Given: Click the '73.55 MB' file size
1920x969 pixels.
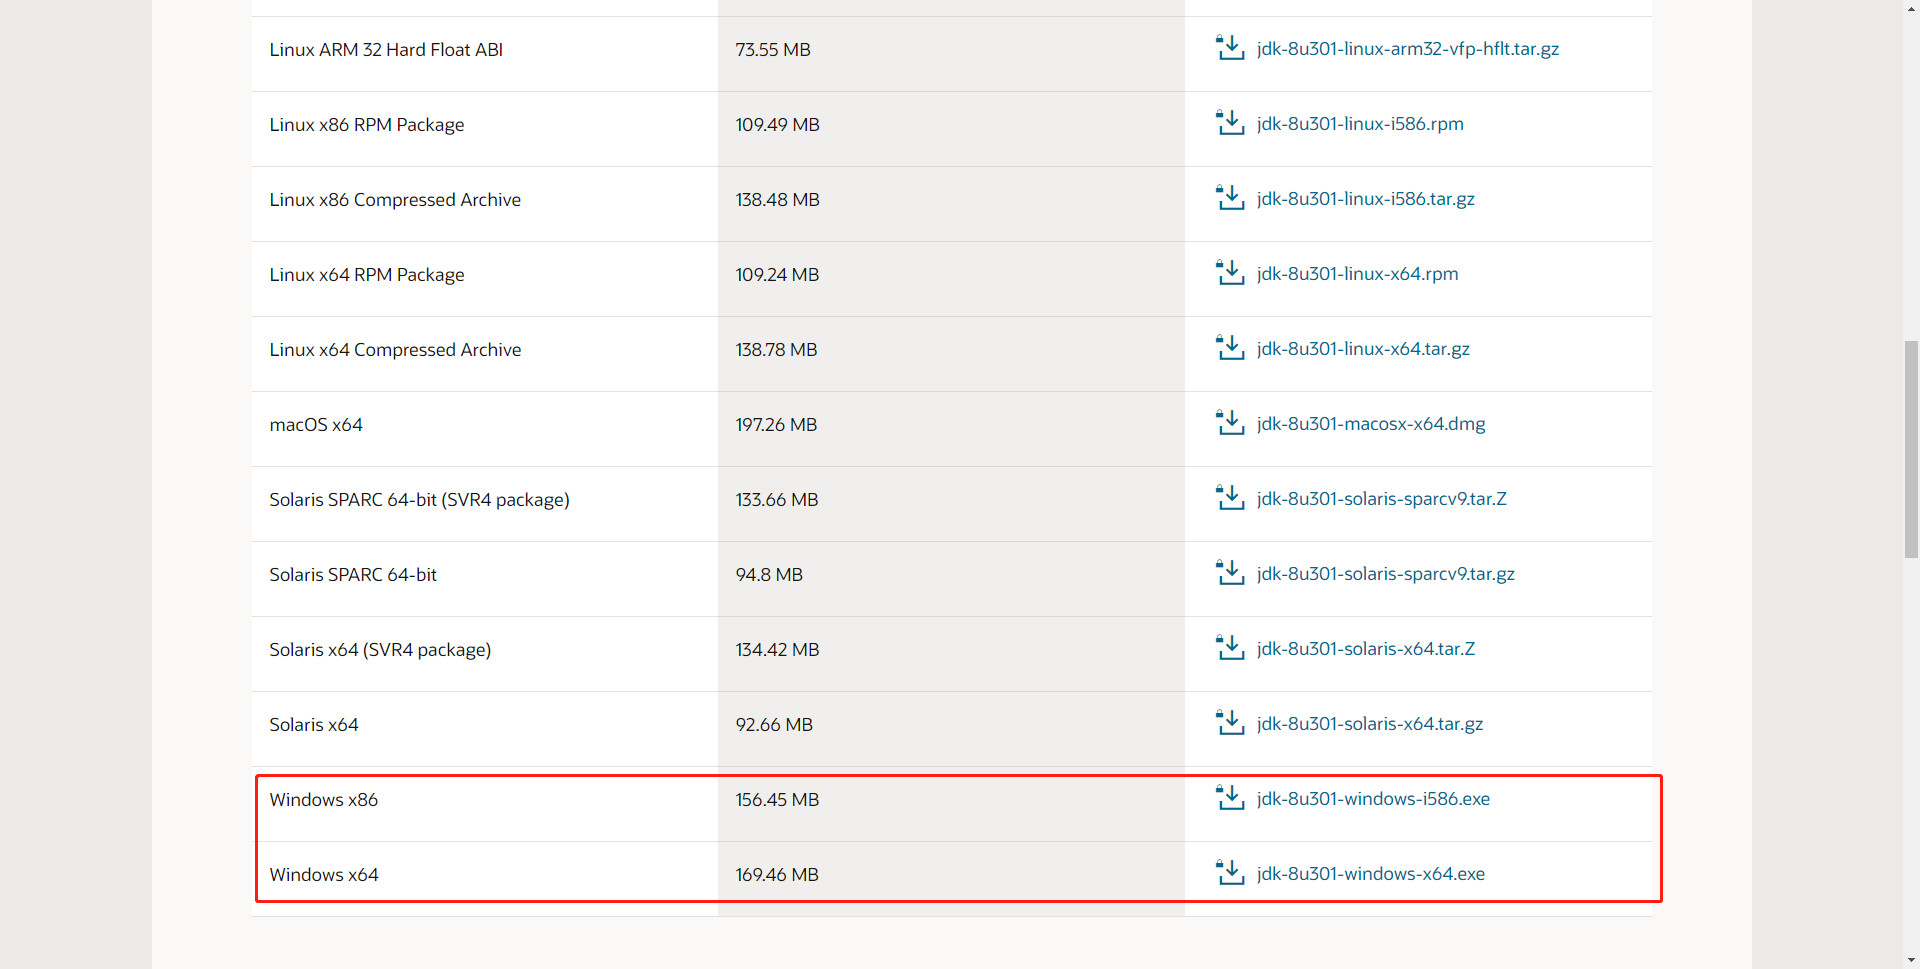Looking at the screenshot, I should (x=773, y=50).
